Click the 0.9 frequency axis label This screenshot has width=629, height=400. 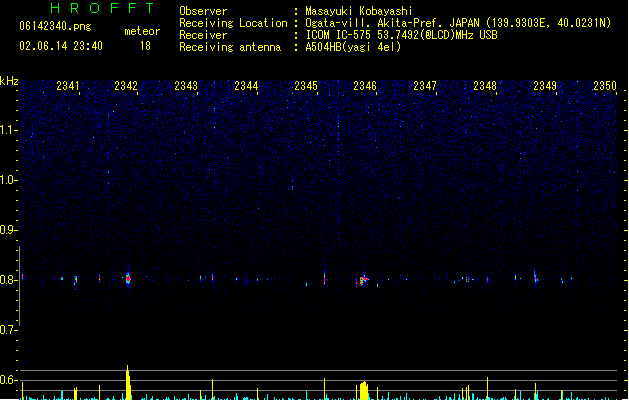pos(8,230)
